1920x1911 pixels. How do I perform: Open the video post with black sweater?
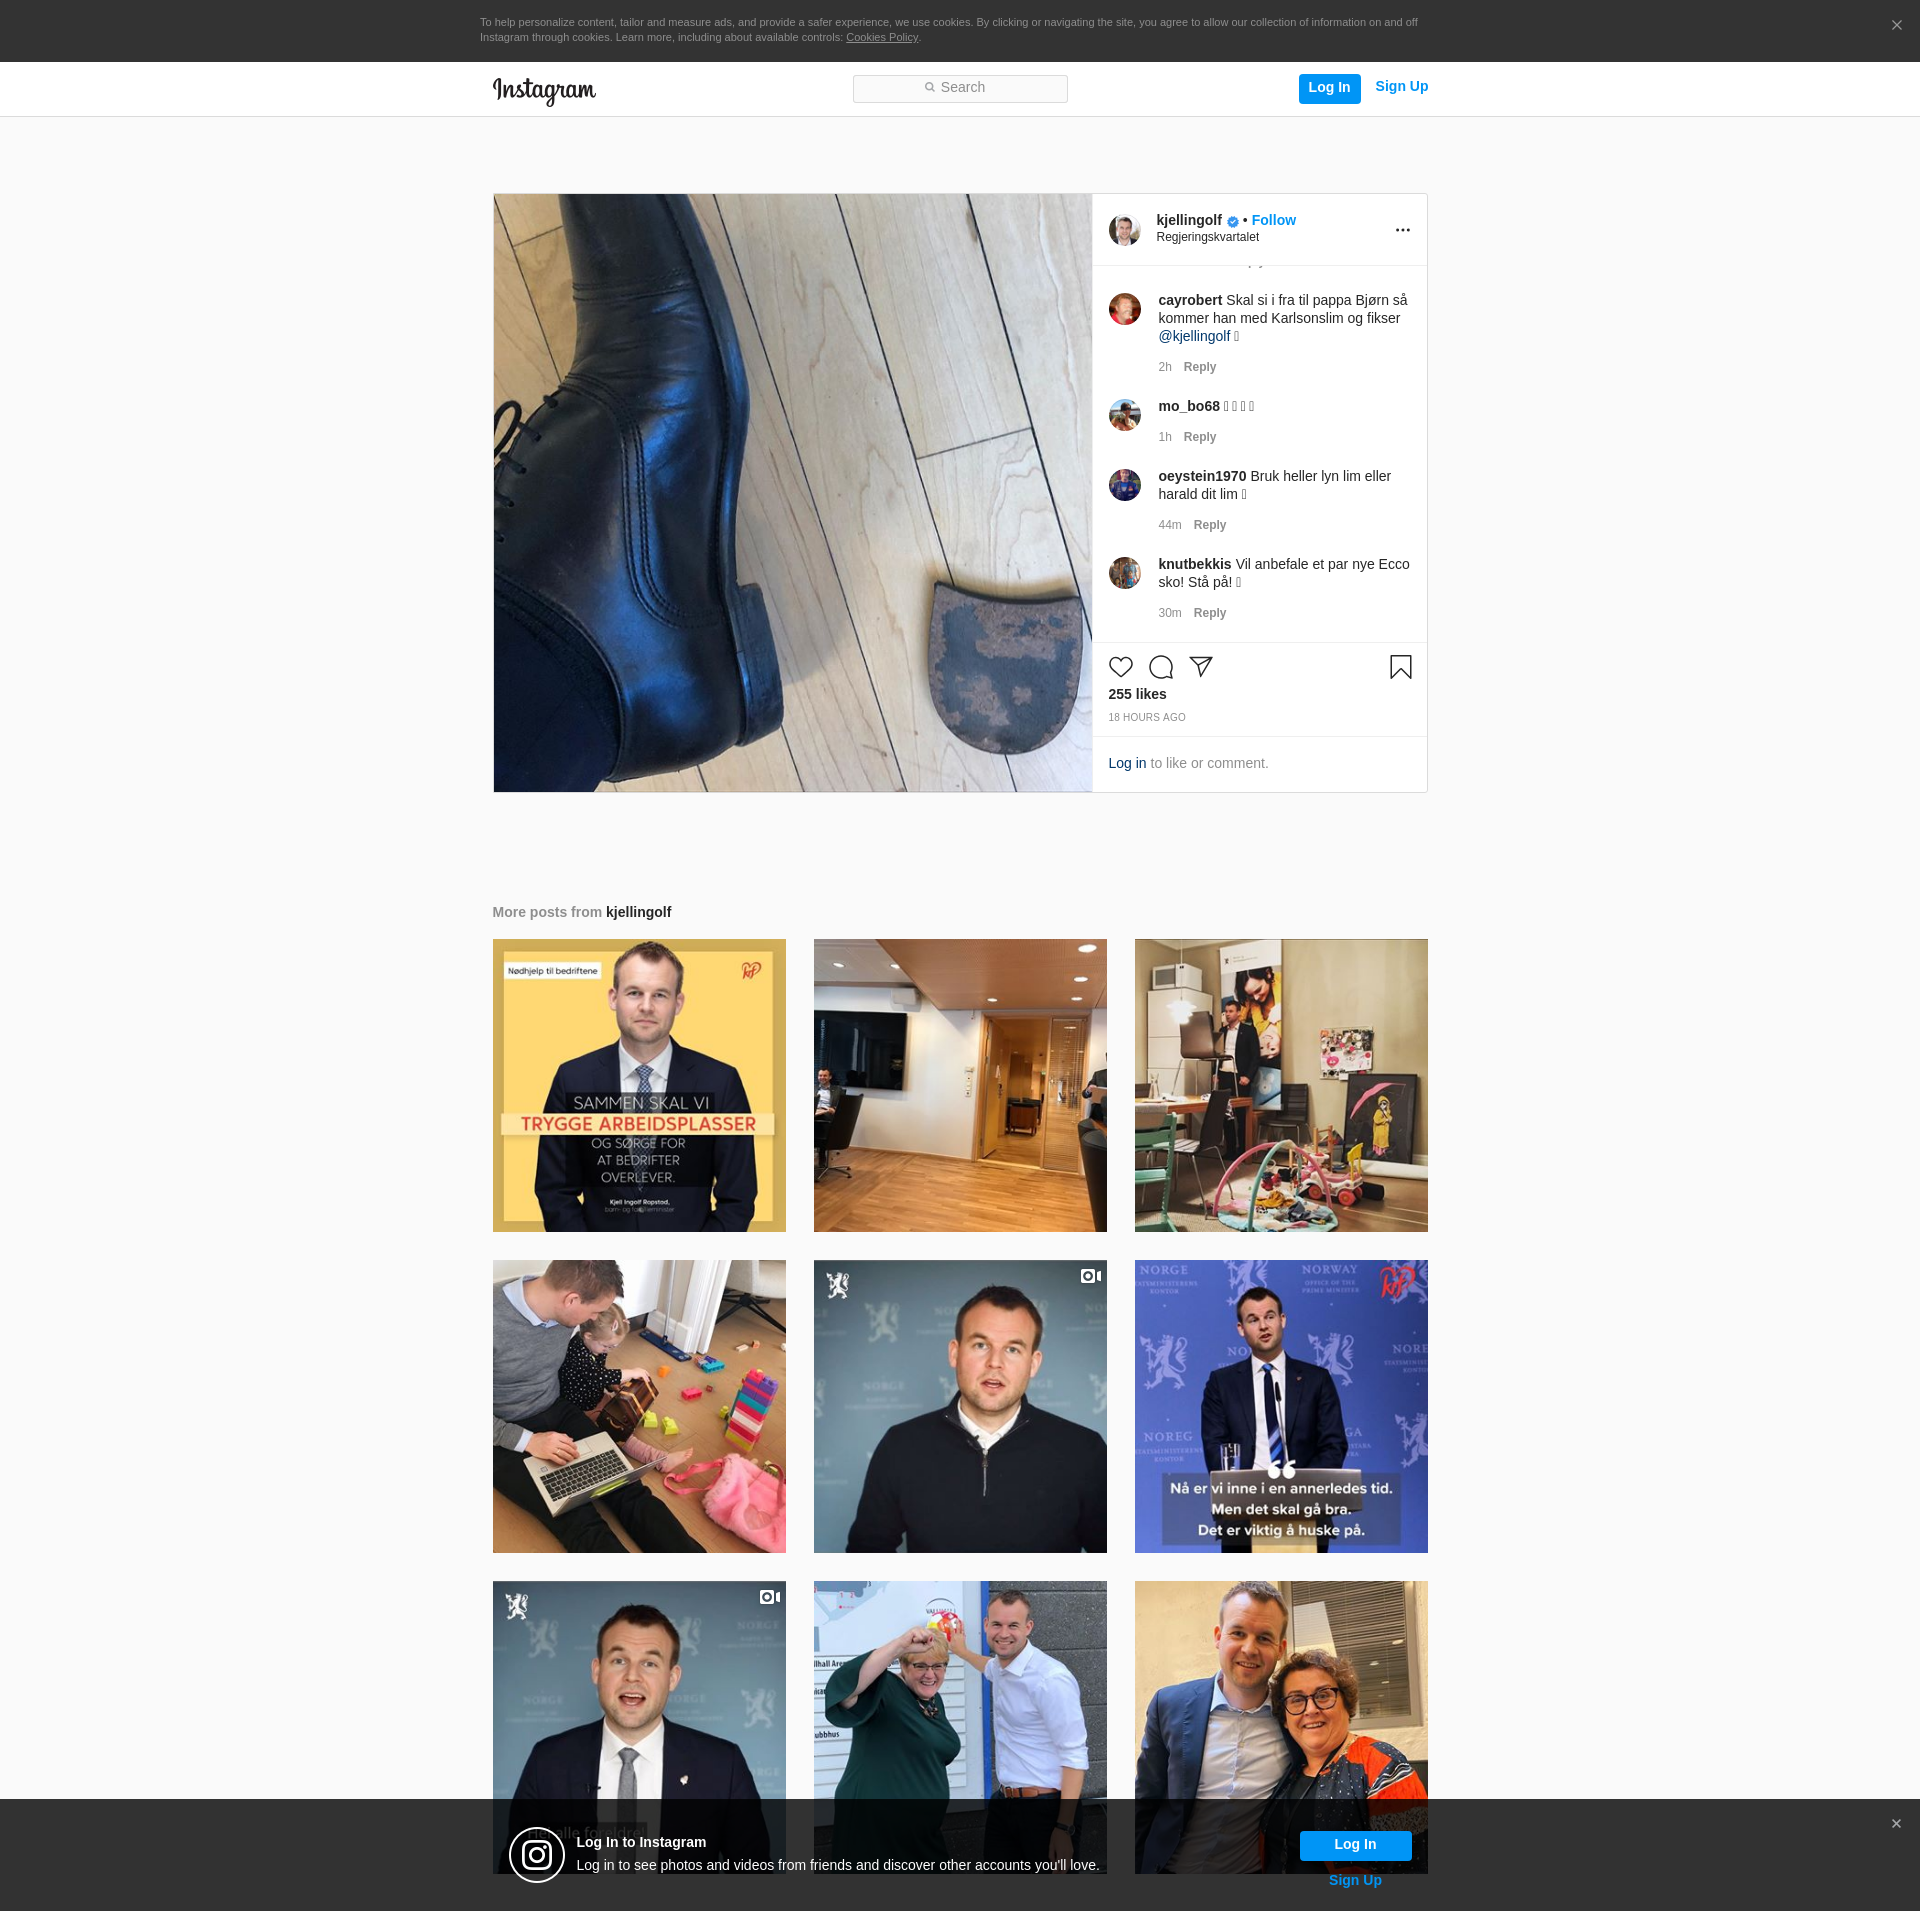tap(960, 1406)
